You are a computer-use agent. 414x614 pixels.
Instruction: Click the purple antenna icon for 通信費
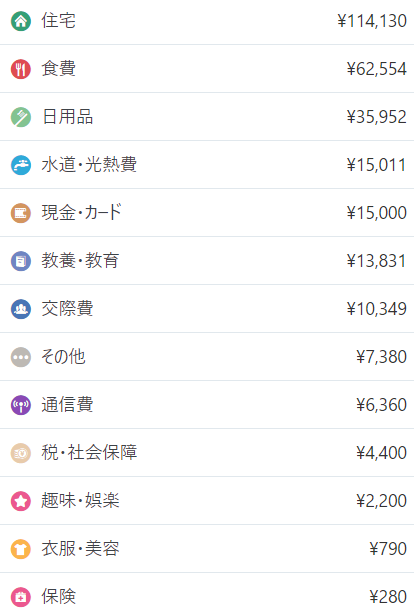coord(21,405)
